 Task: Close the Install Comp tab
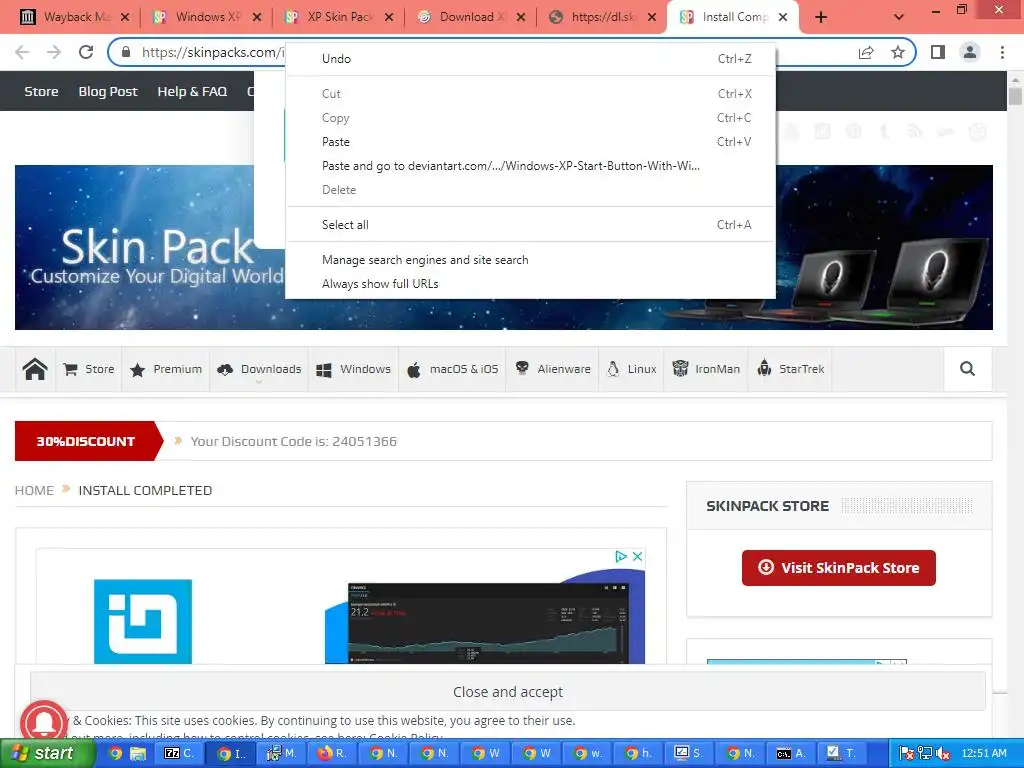tap(784, 17)
